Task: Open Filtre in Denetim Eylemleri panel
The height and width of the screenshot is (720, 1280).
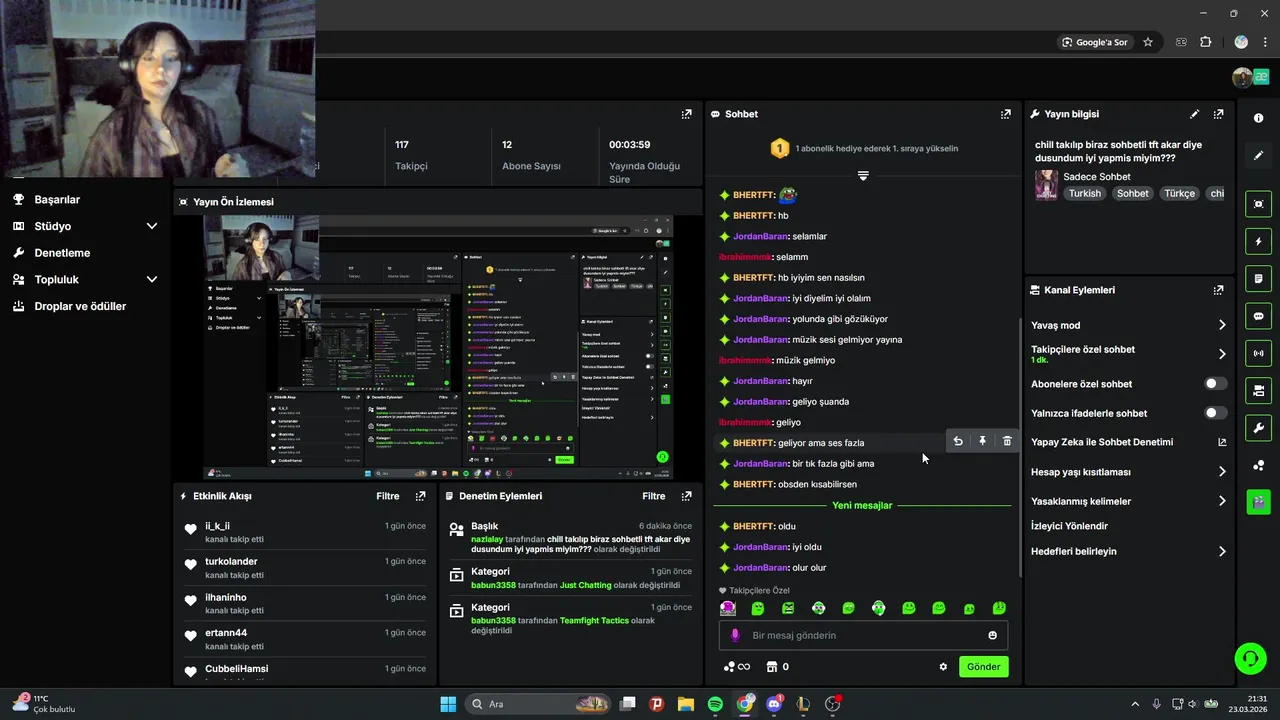Action: pyautogui.click(x=654, y=496)
